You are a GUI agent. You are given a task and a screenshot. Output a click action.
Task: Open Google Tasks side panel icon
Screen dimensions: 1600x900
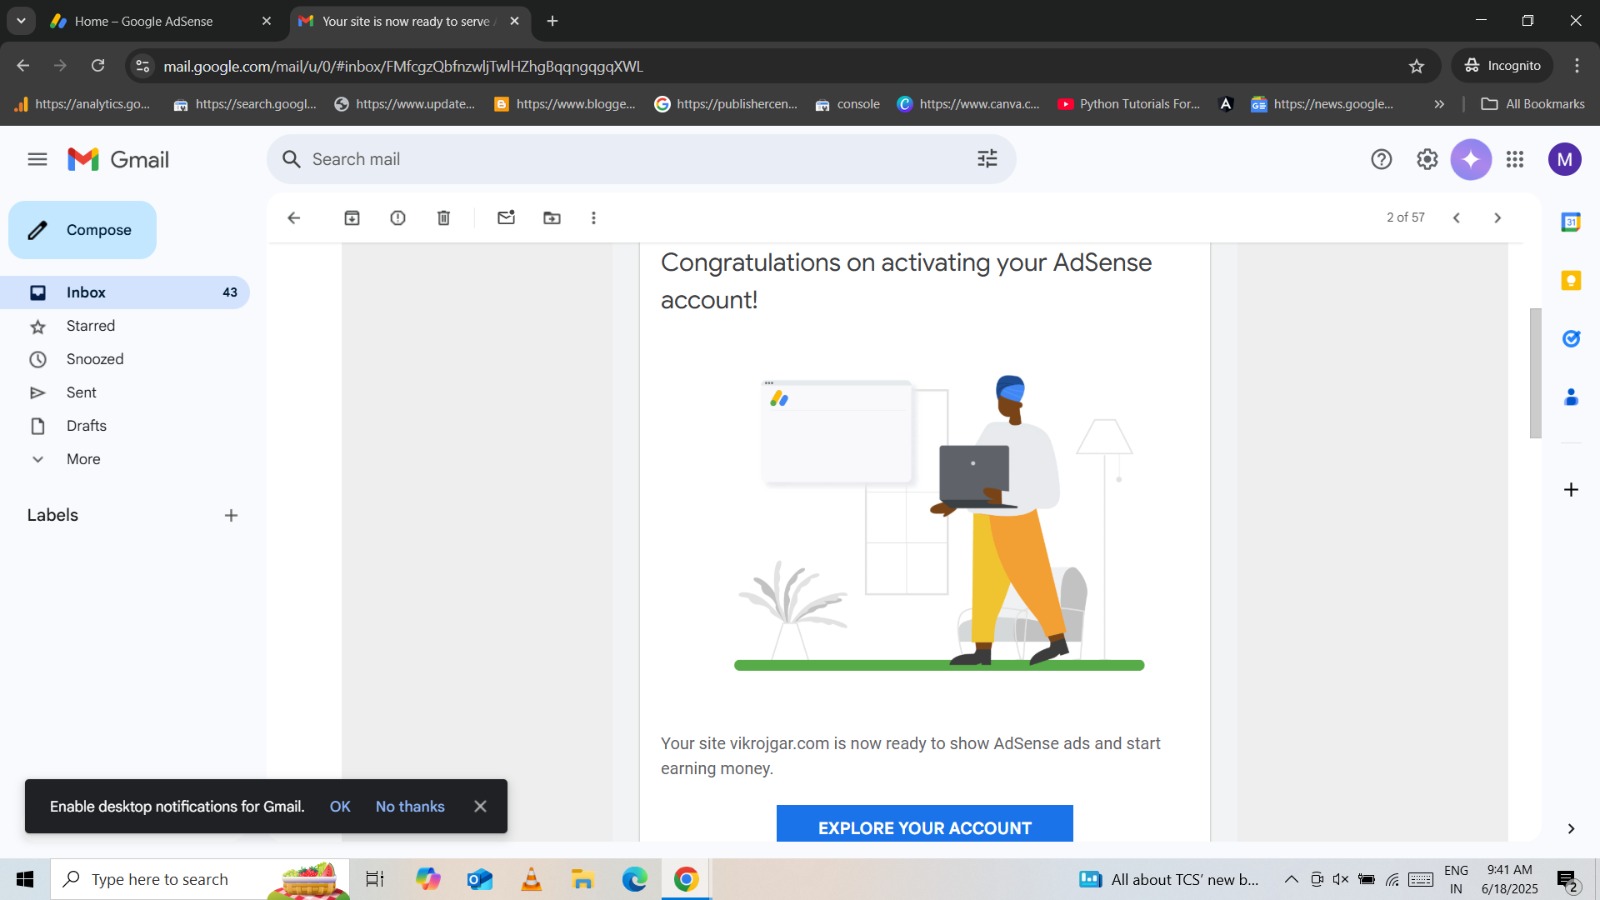pos(1571,339)
